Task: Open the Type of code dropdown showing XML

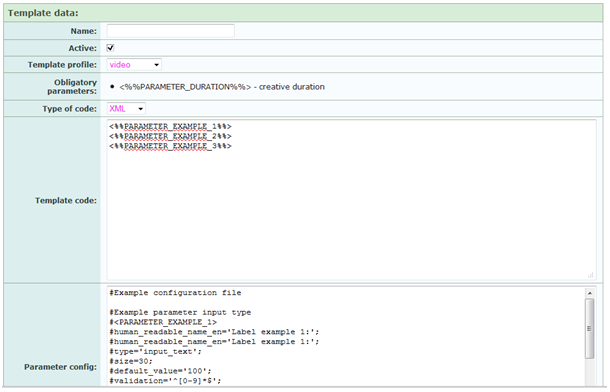Action: 126,108
